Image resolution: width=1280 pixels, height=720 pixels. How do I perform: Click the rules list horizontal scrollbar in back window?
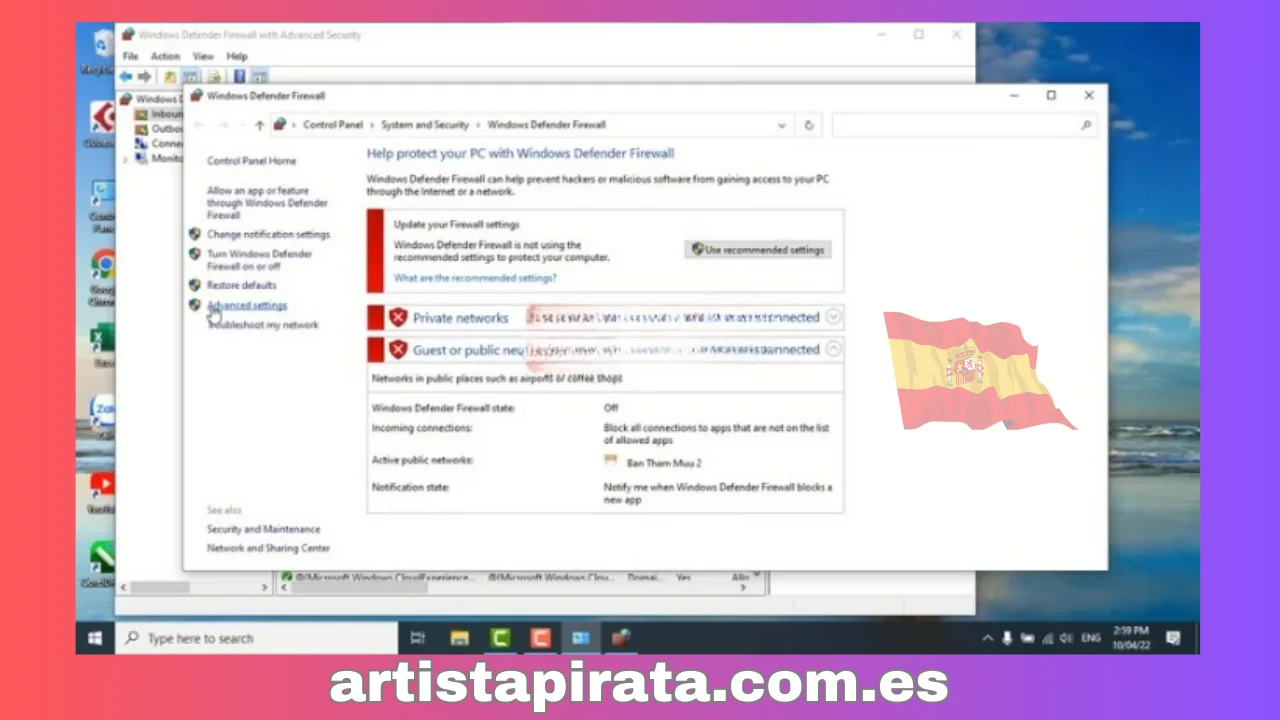(515, 587)
